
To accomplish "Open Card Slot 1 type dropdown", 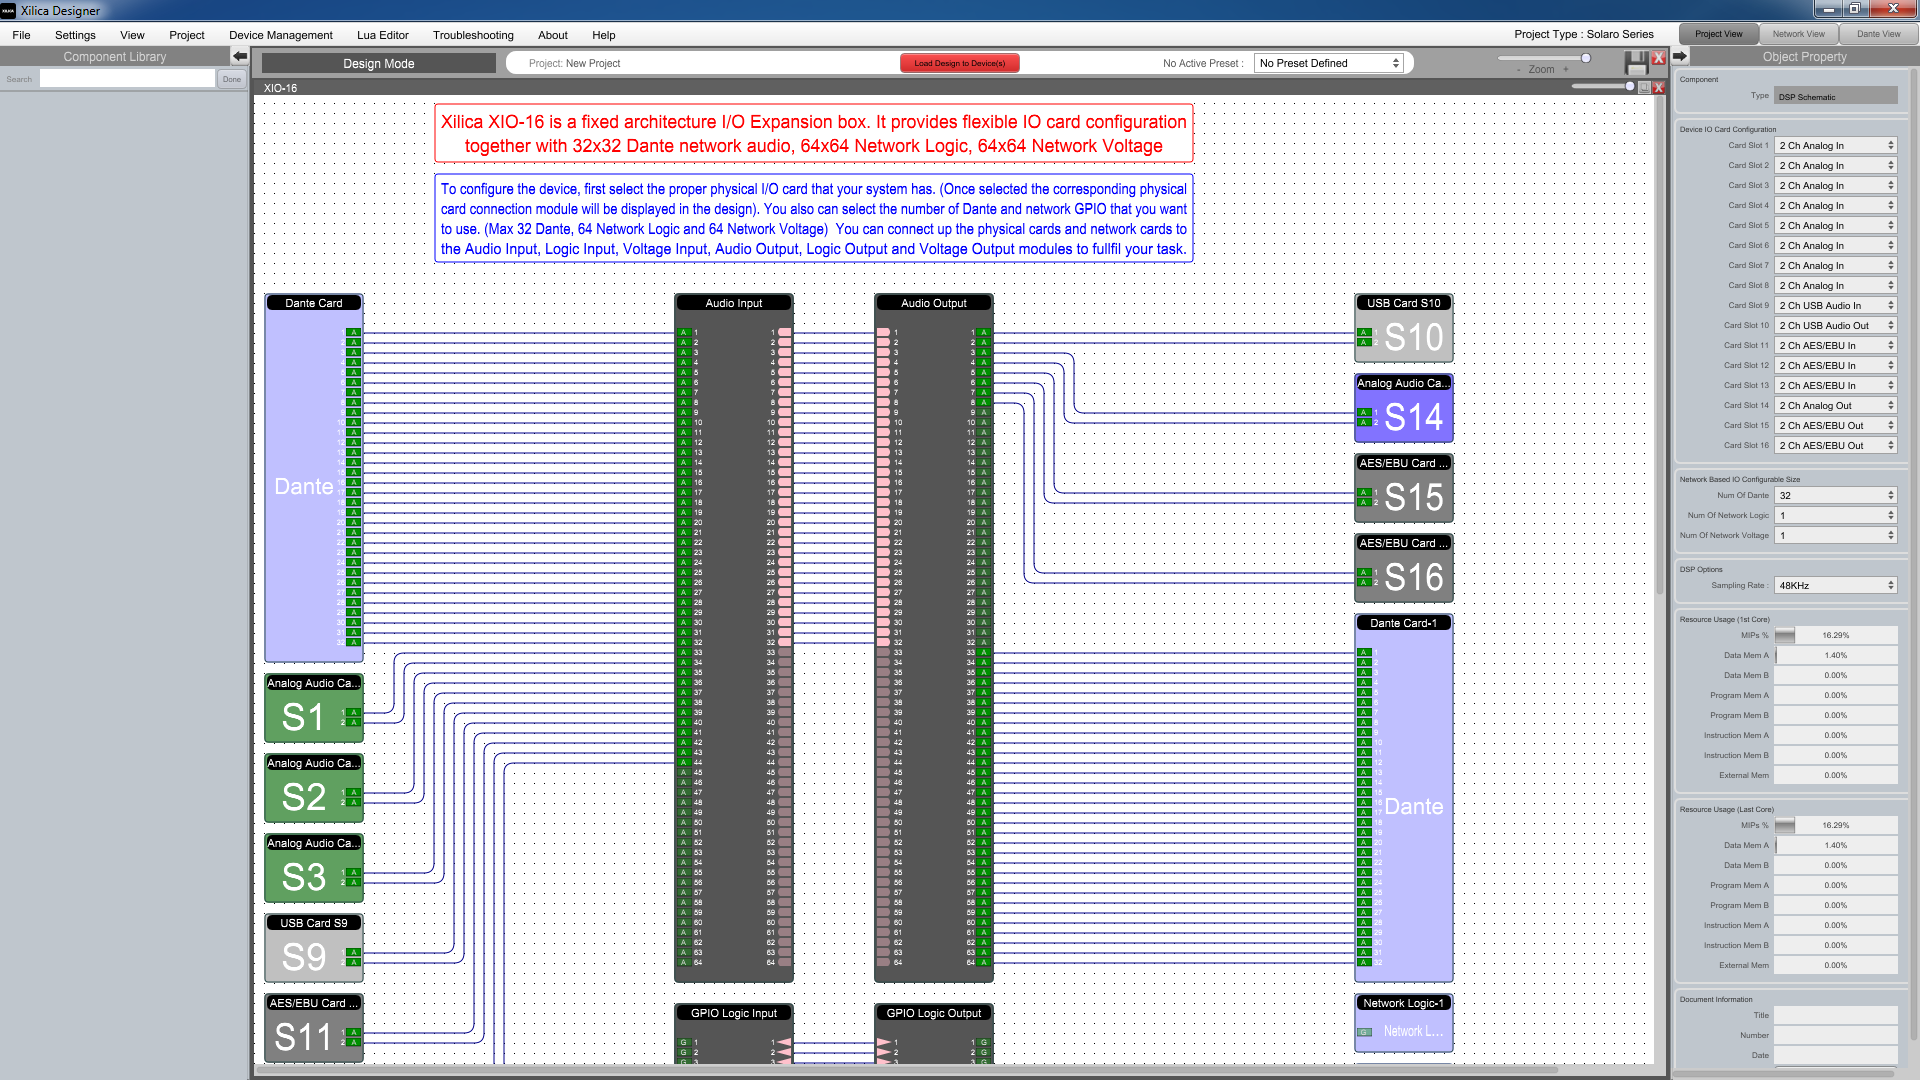I will [x=1836, y=146].
